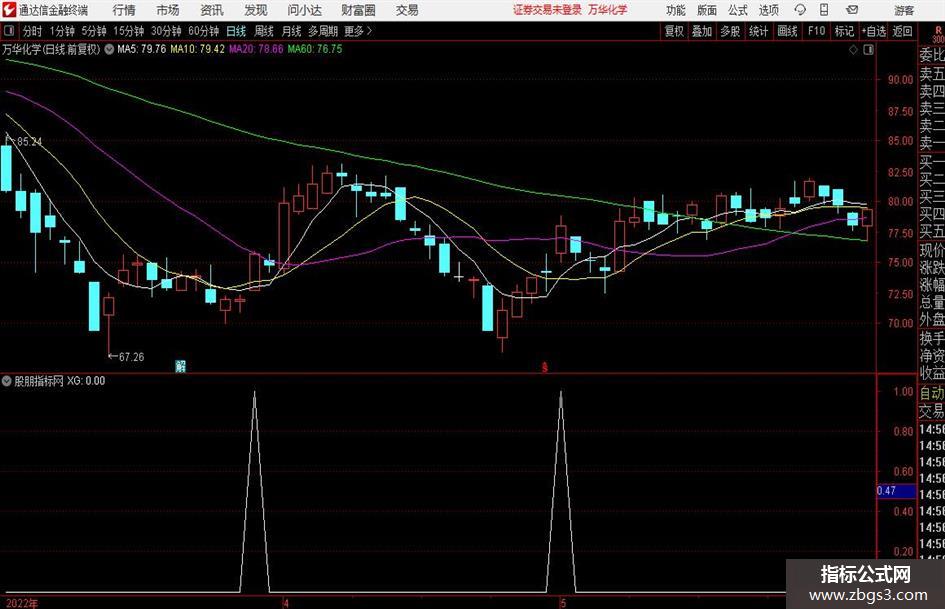Screen dimensions: 945x609
Task: Open the 交易 menu
Action: tap(407, 10)
